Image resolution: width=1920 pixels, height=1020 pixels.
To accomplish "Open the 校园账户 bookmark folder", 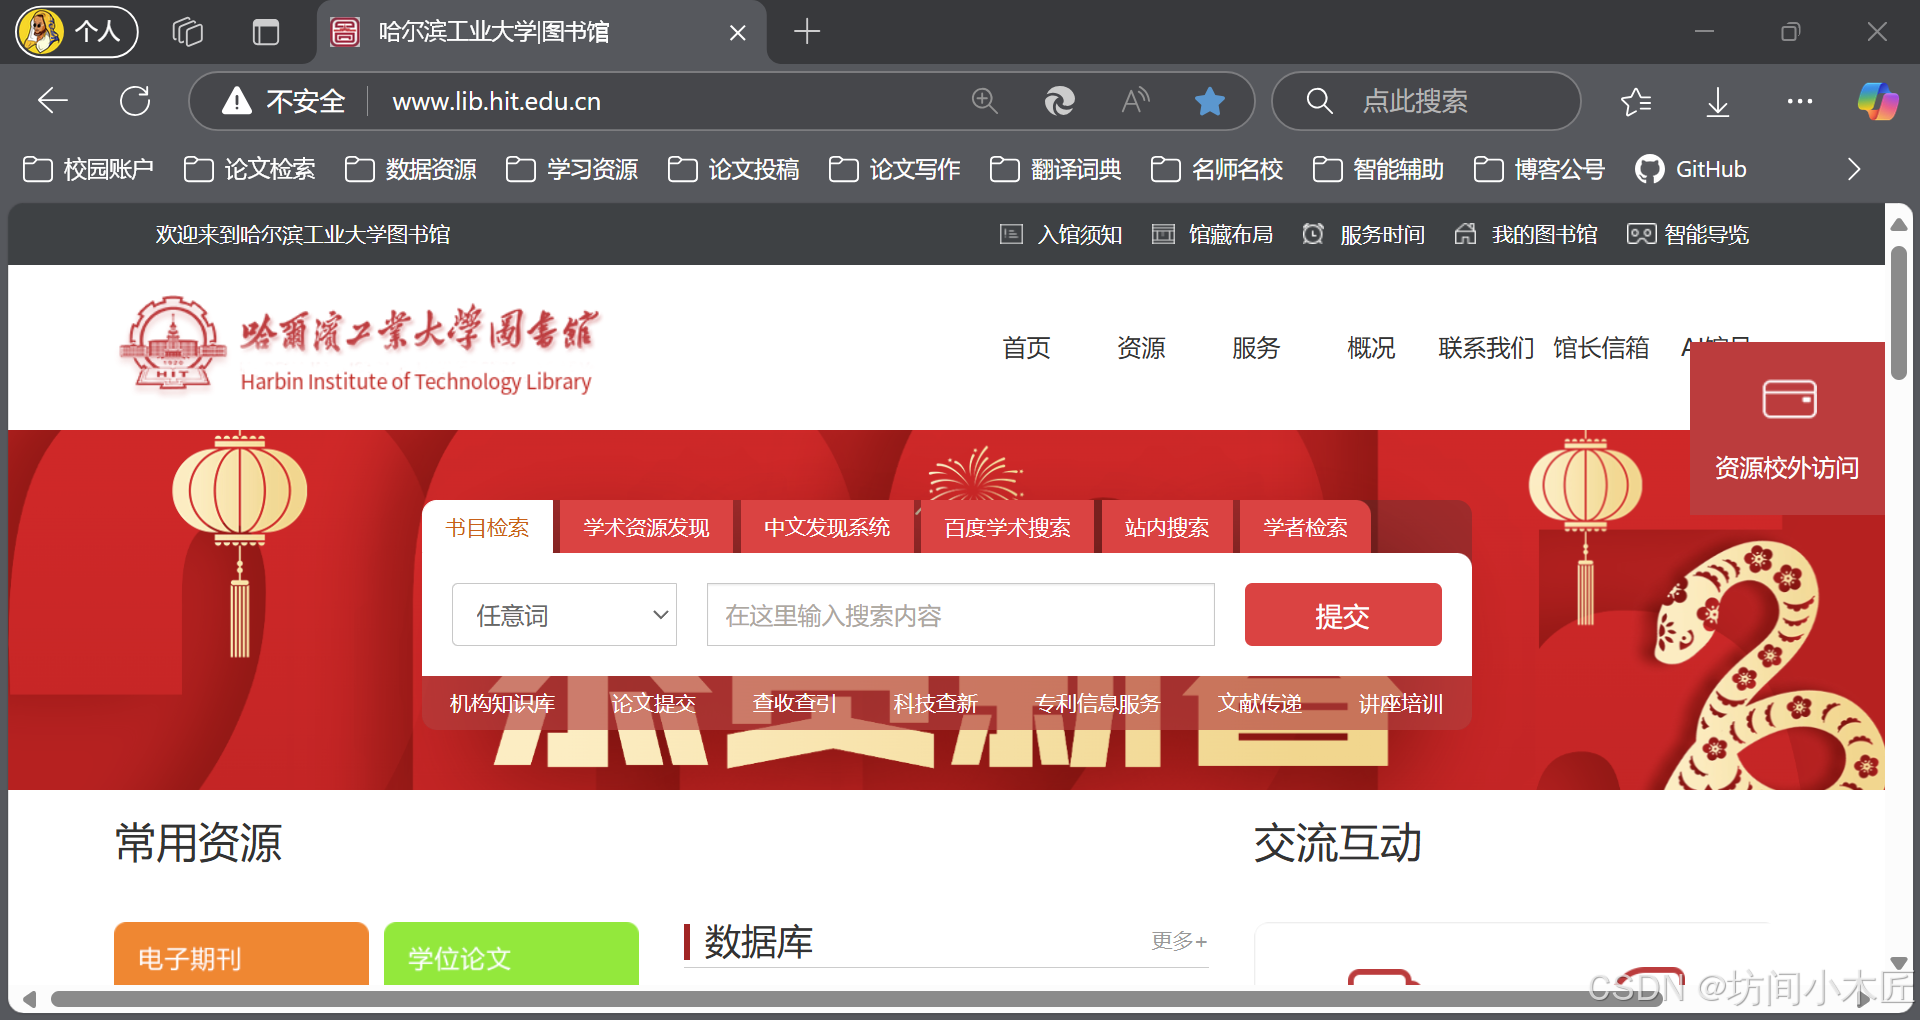I will (88, 169).
